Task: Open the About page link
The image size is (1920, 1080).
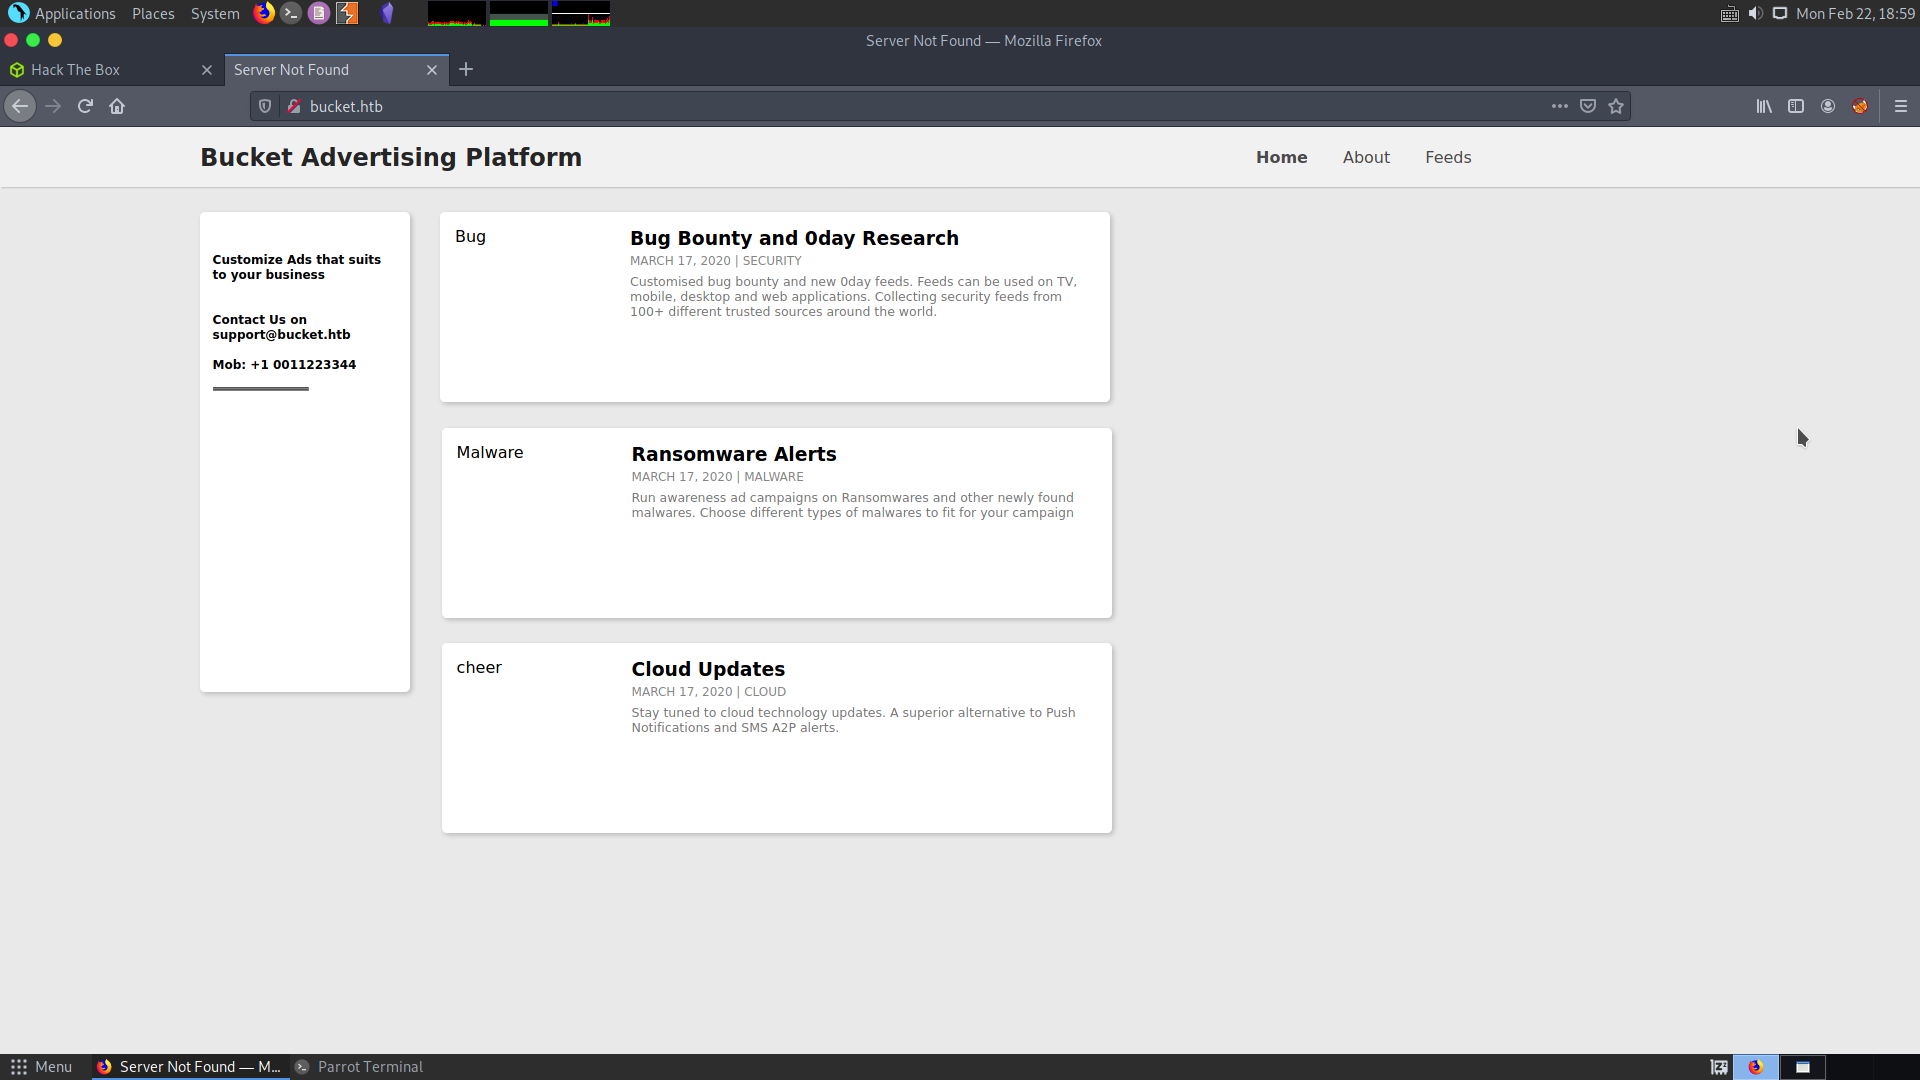Action: 1366,157
